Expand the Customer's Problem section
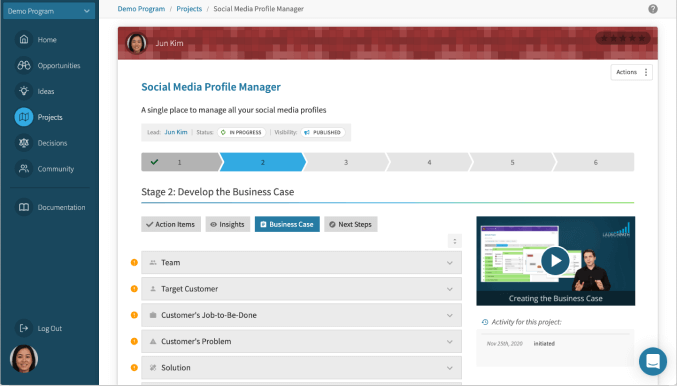 click(x=301, y=342)
